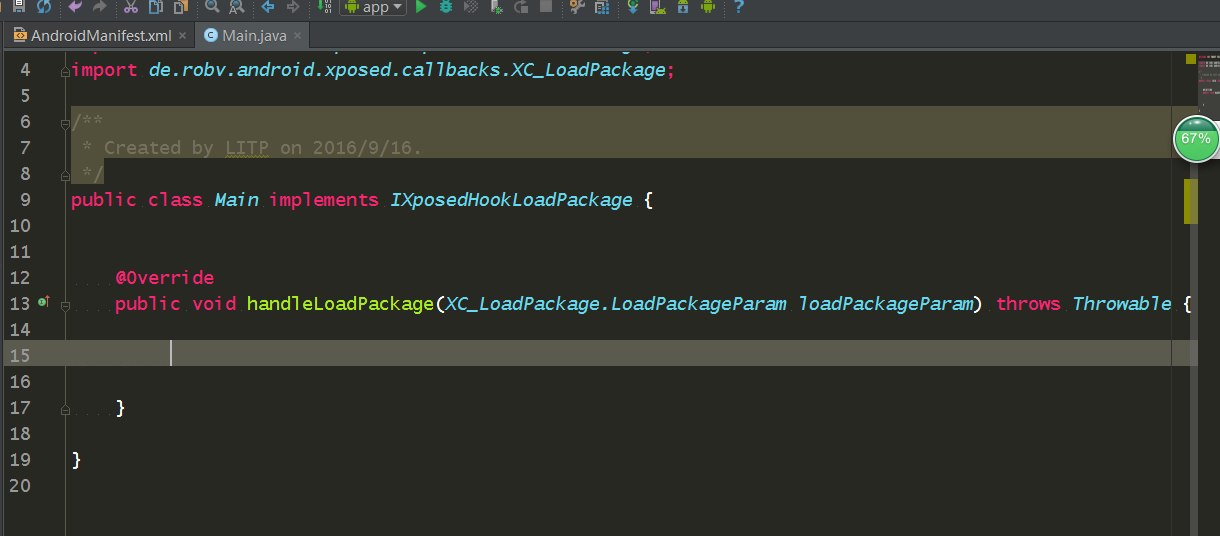The width and height of the screenshot is (1220, 536).
Task: Click the yellow warning stripe mark on scrollbar
Action: click(1190, 202)
